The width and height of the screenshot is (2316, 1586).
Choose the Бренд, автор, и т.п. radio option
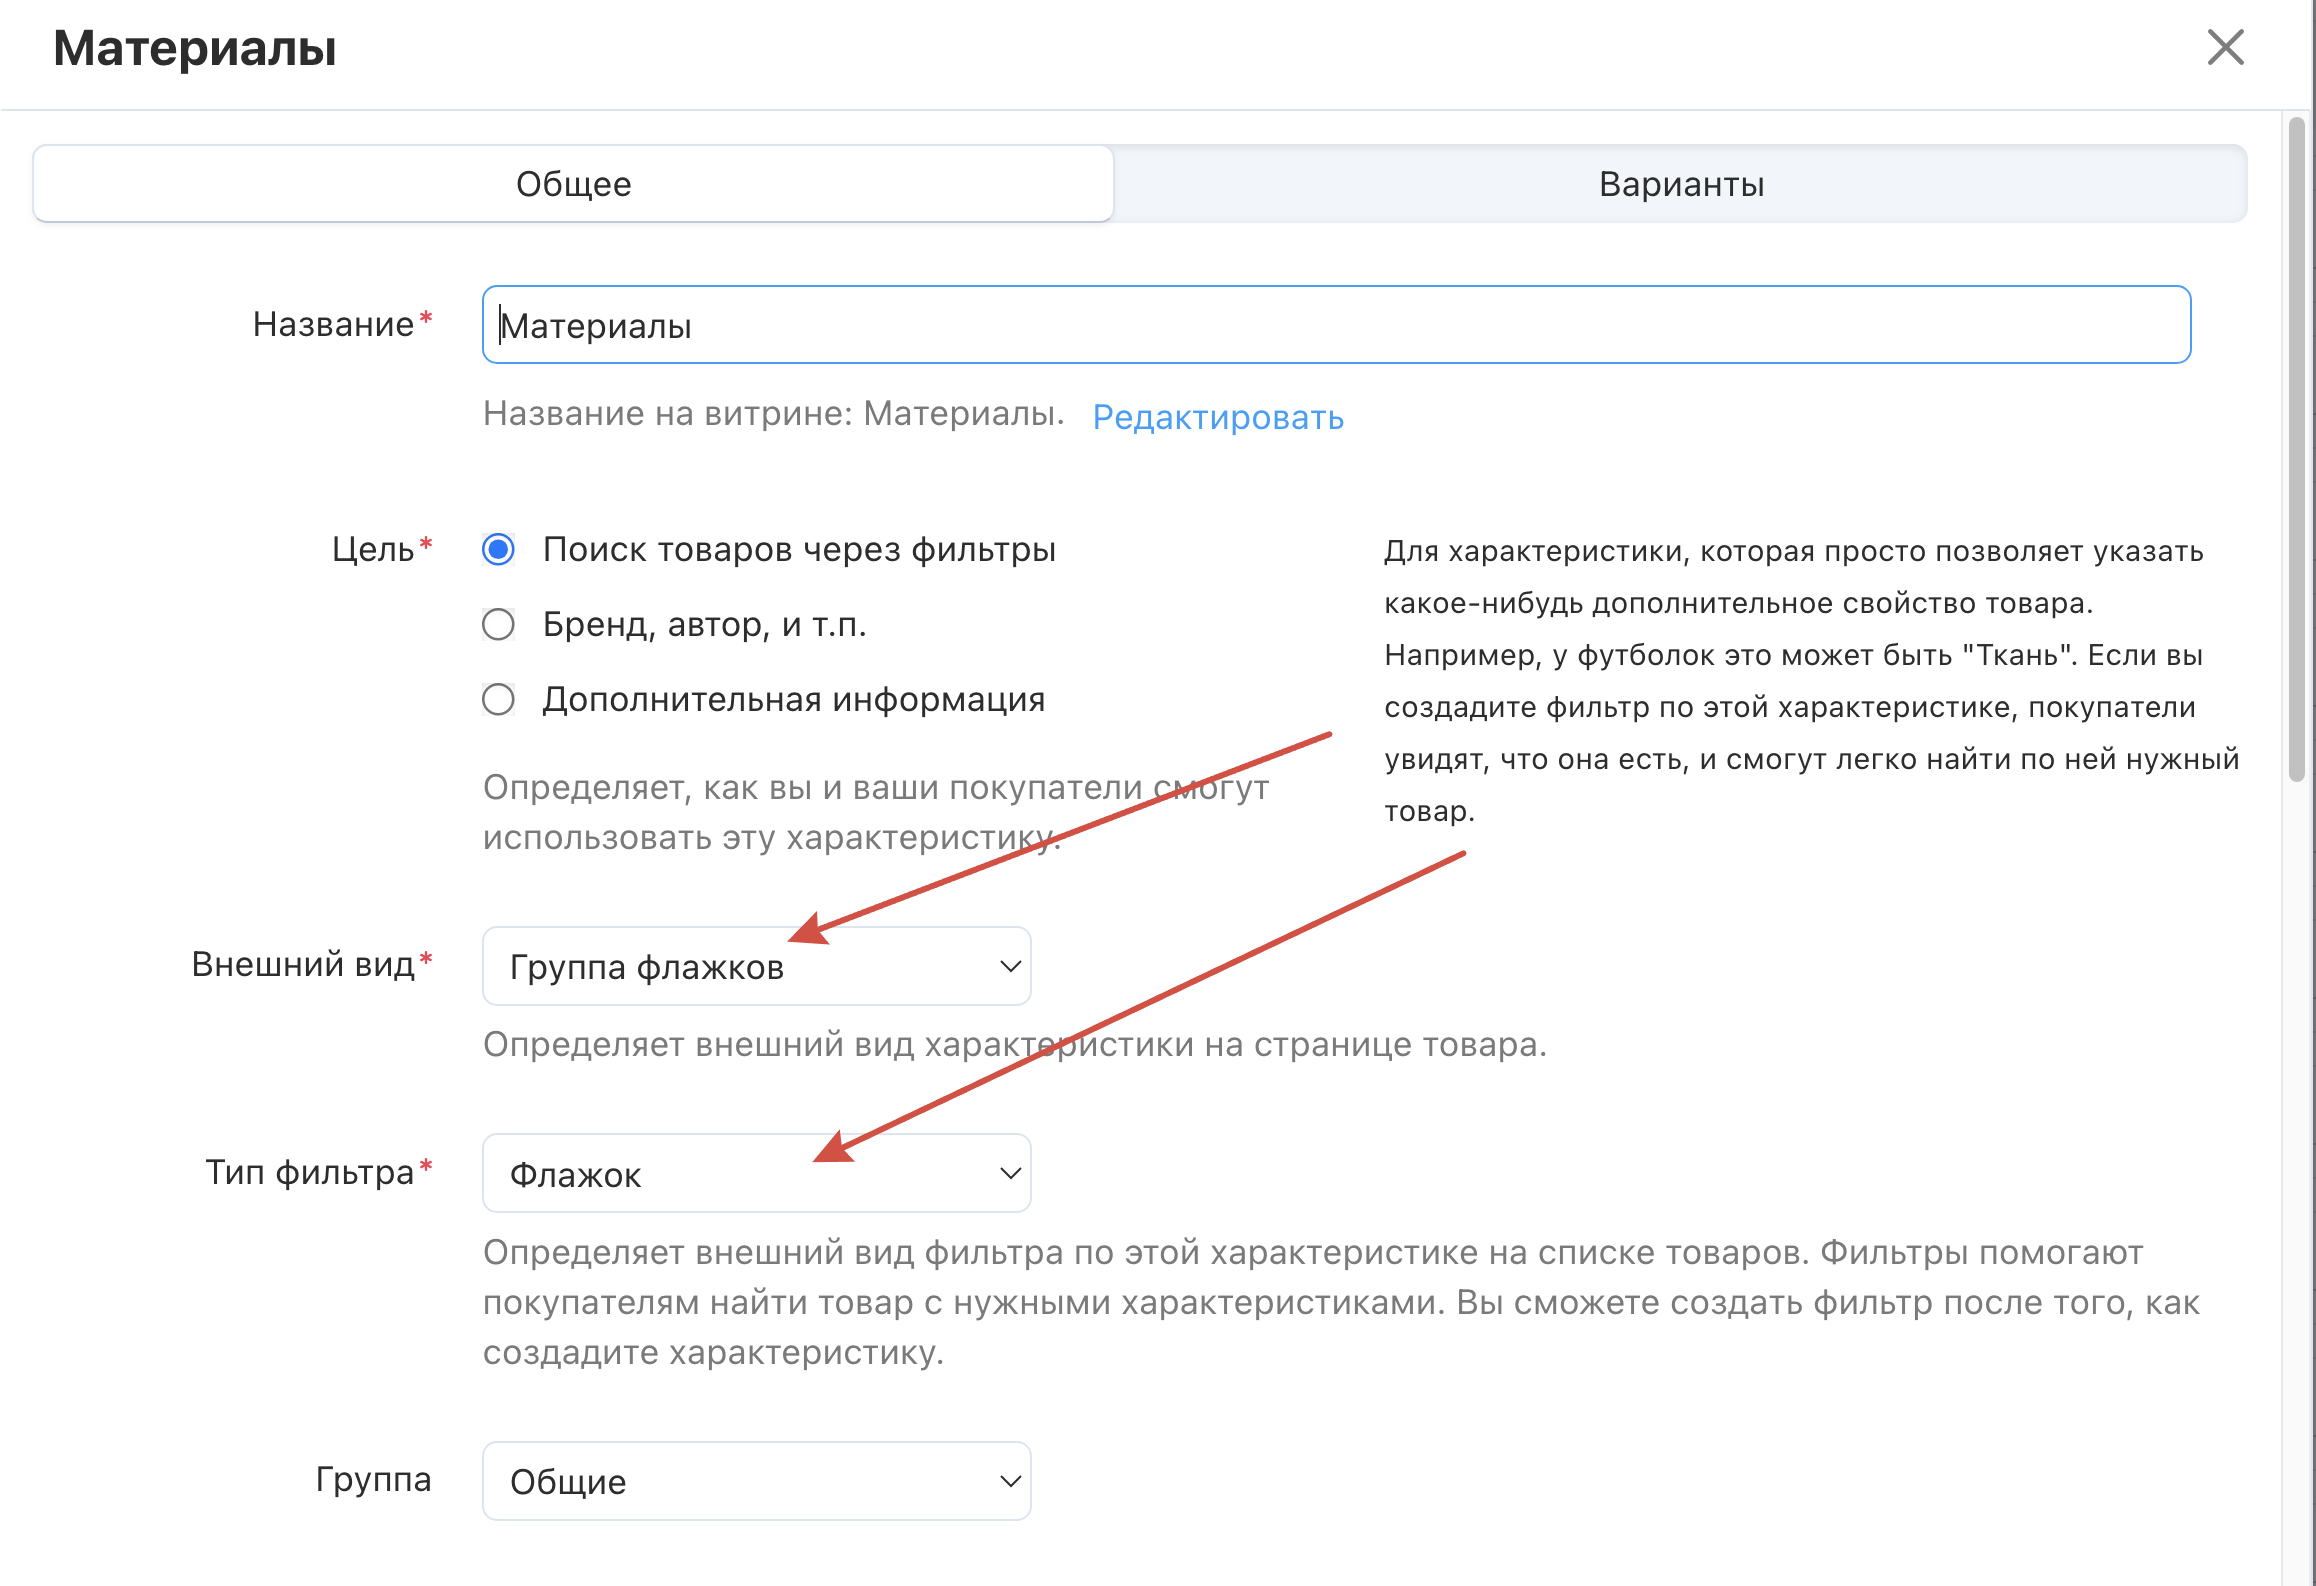point(498,624)
